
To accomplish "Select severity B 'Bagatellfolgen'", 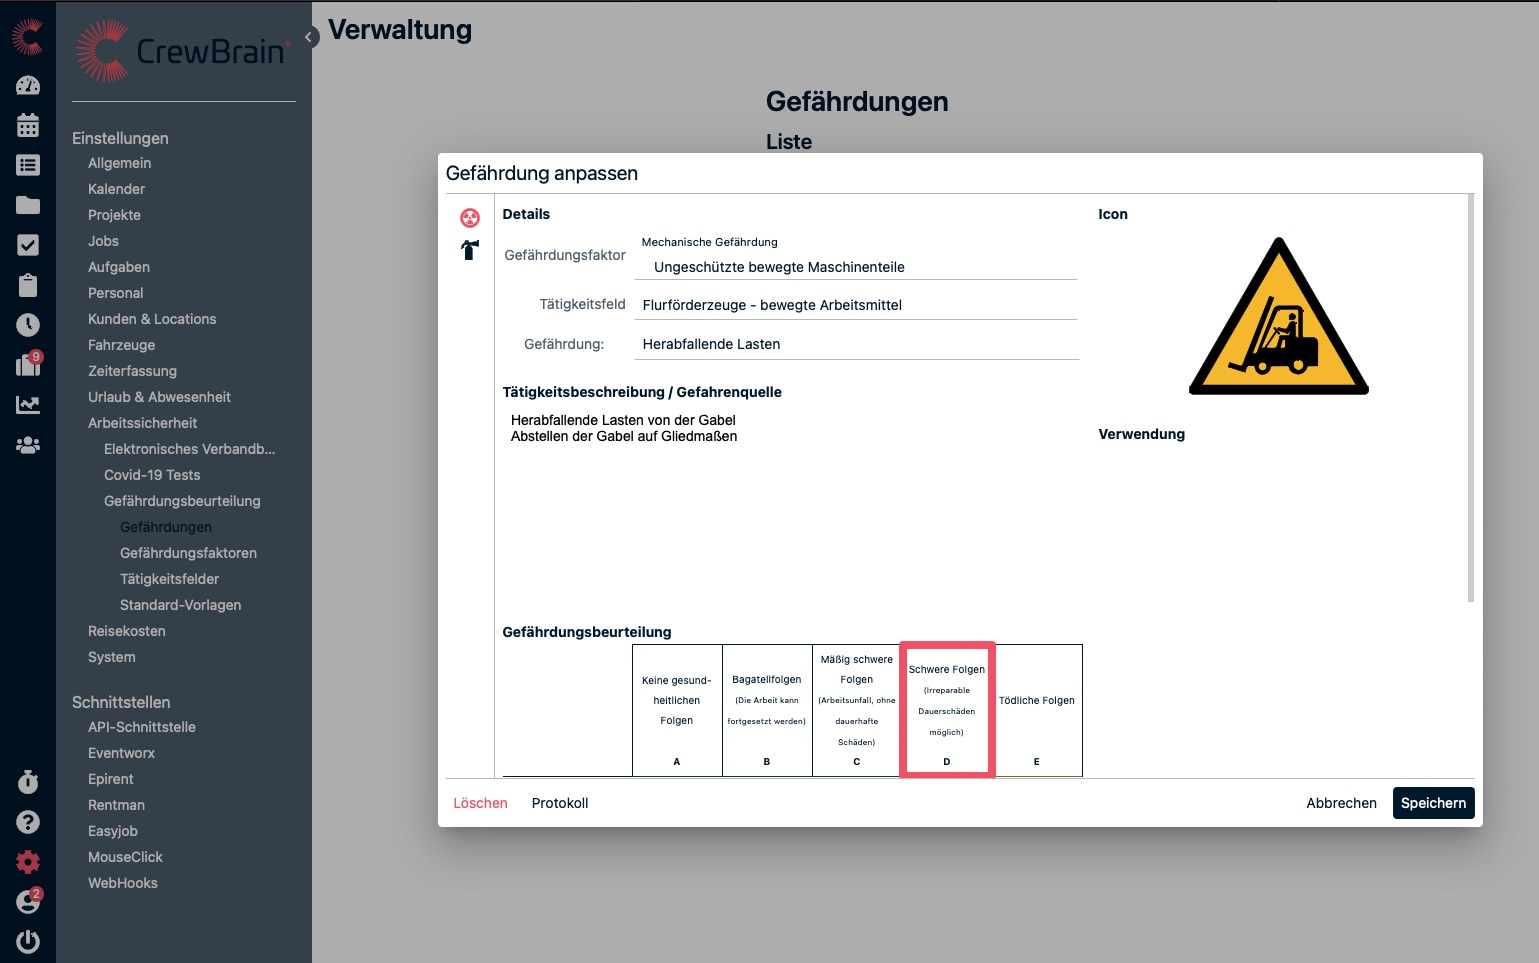I will (x=767, y=709).
